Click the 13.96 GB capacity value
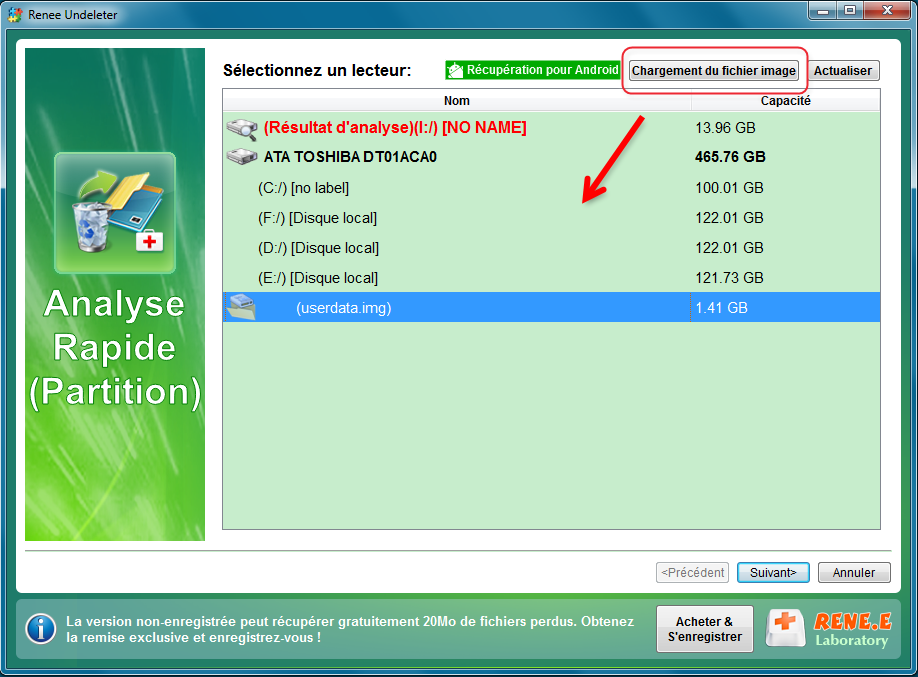918x677 pixels. (x=725, y=128)
